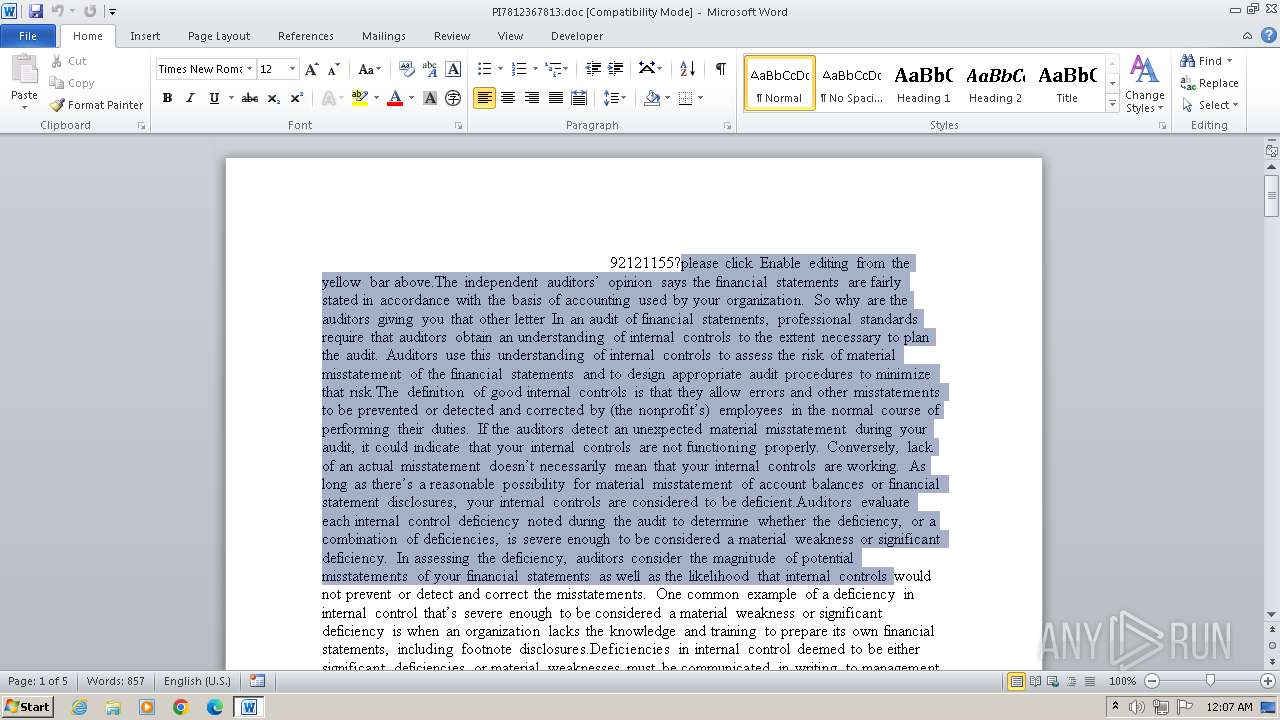The height and width of the screenshot is (720, 1280).
Task: Switch to the Mailings tab
Action: 384,36
